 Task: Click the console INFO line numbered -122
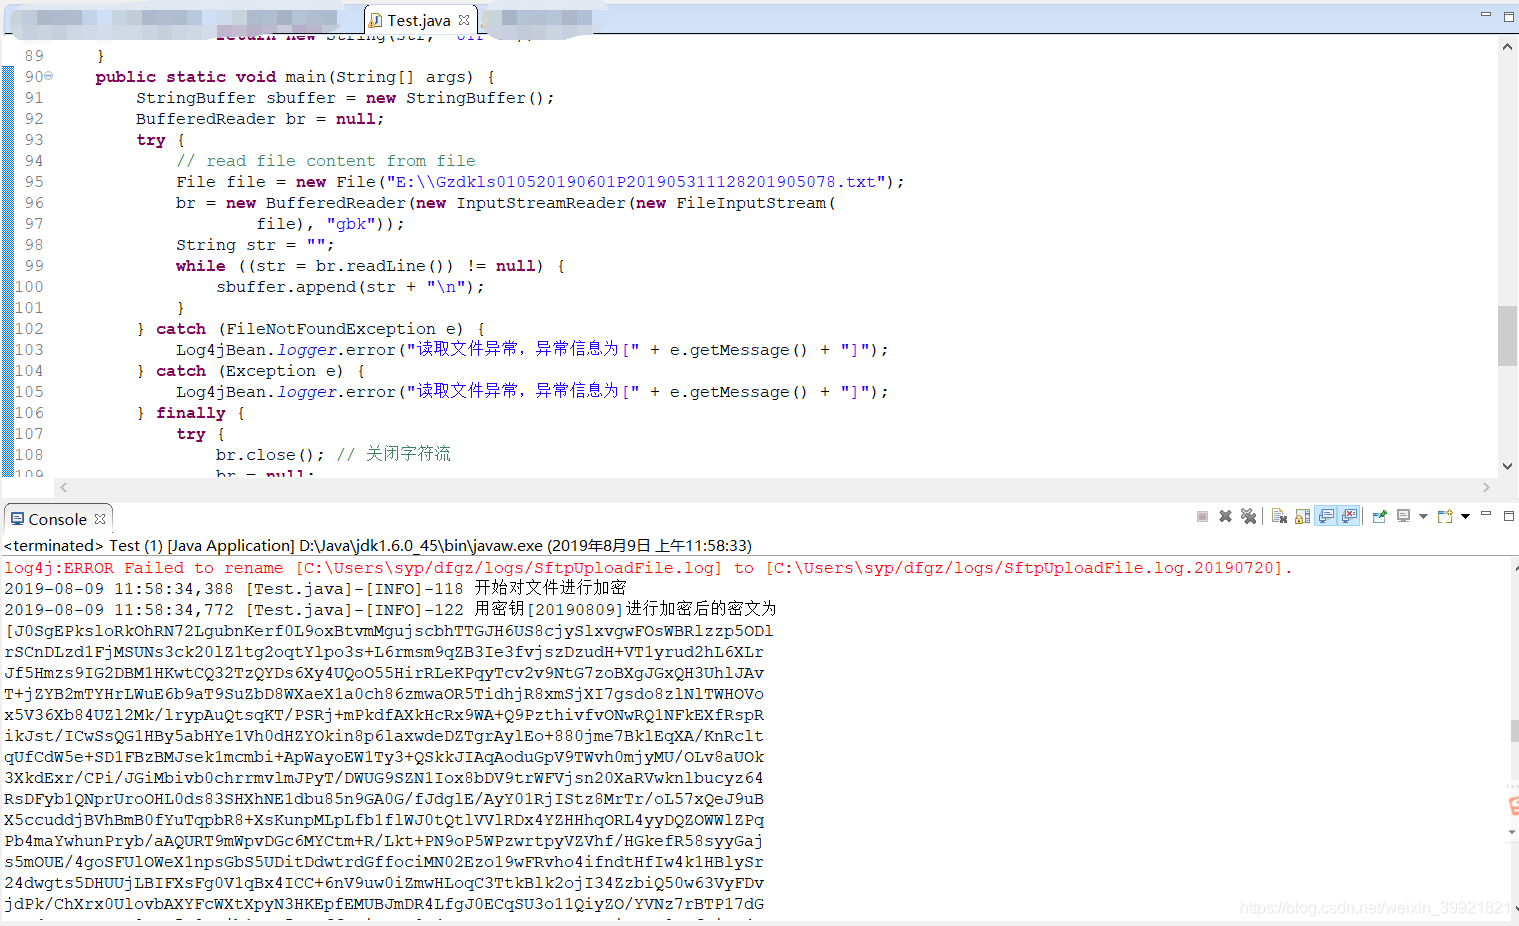[x=390, y=610]
